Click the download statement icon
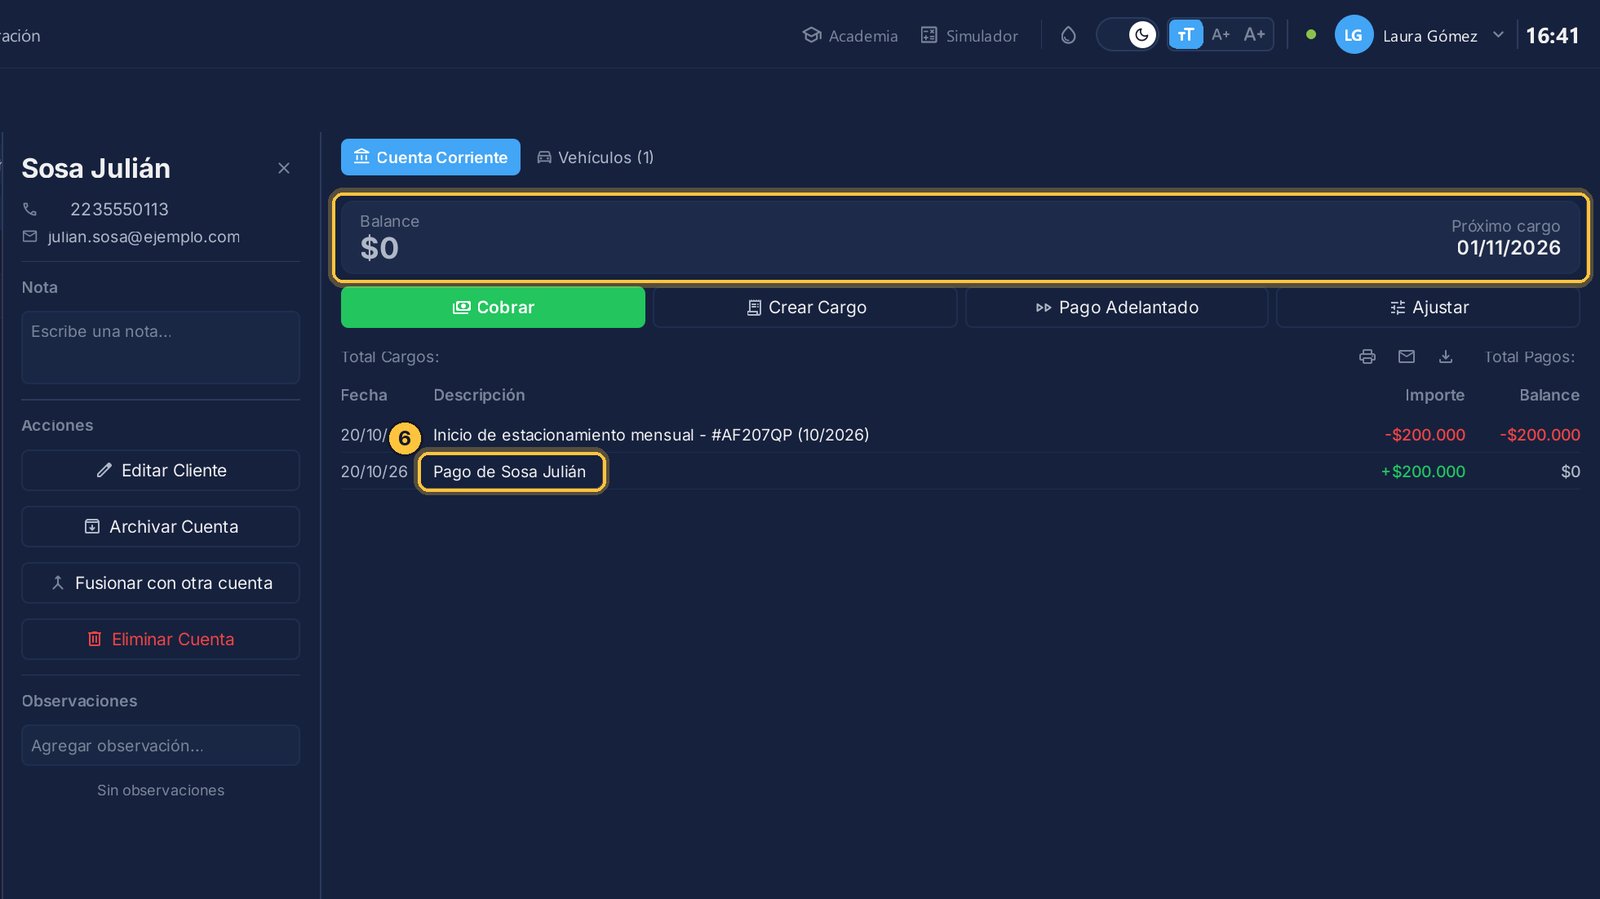Screen dimensions: 1600x899 [1445, 357]
